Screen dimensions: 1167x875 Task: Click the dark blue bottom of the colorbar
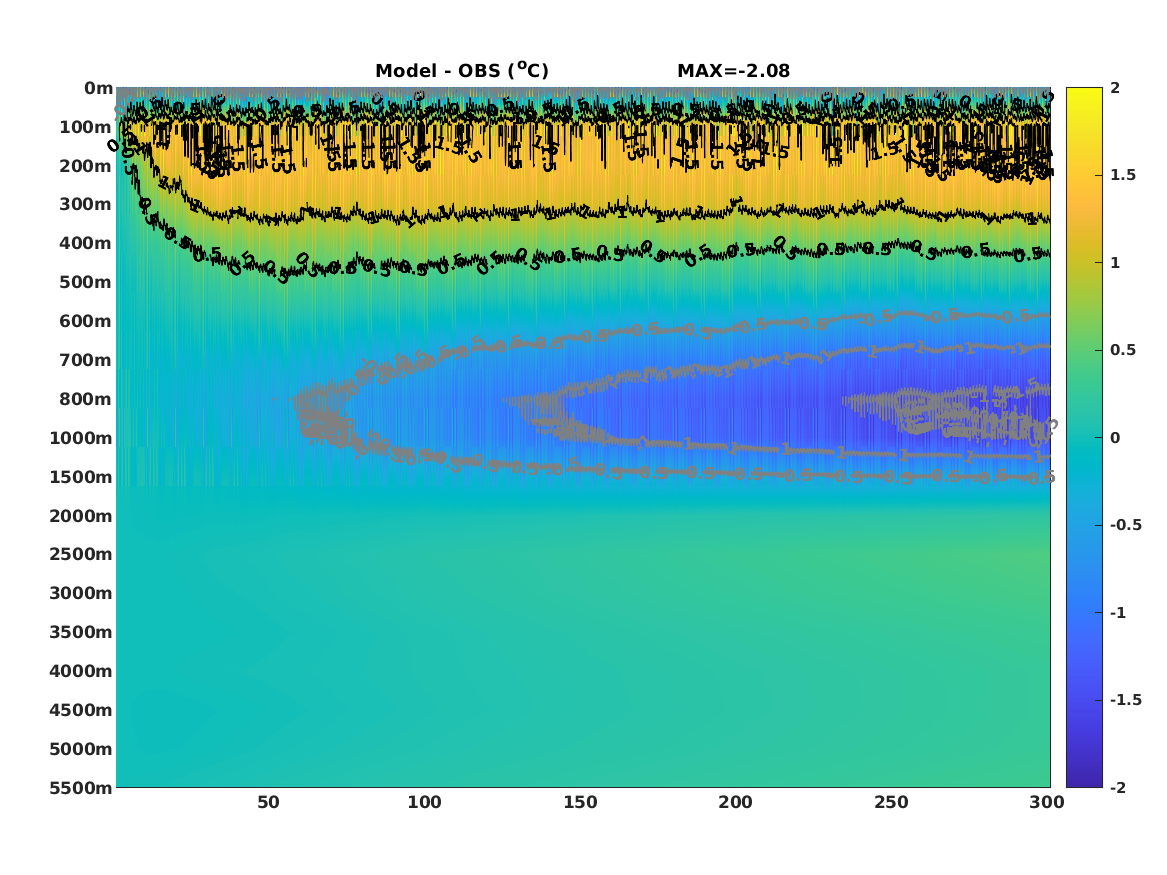click(1084, 781)
